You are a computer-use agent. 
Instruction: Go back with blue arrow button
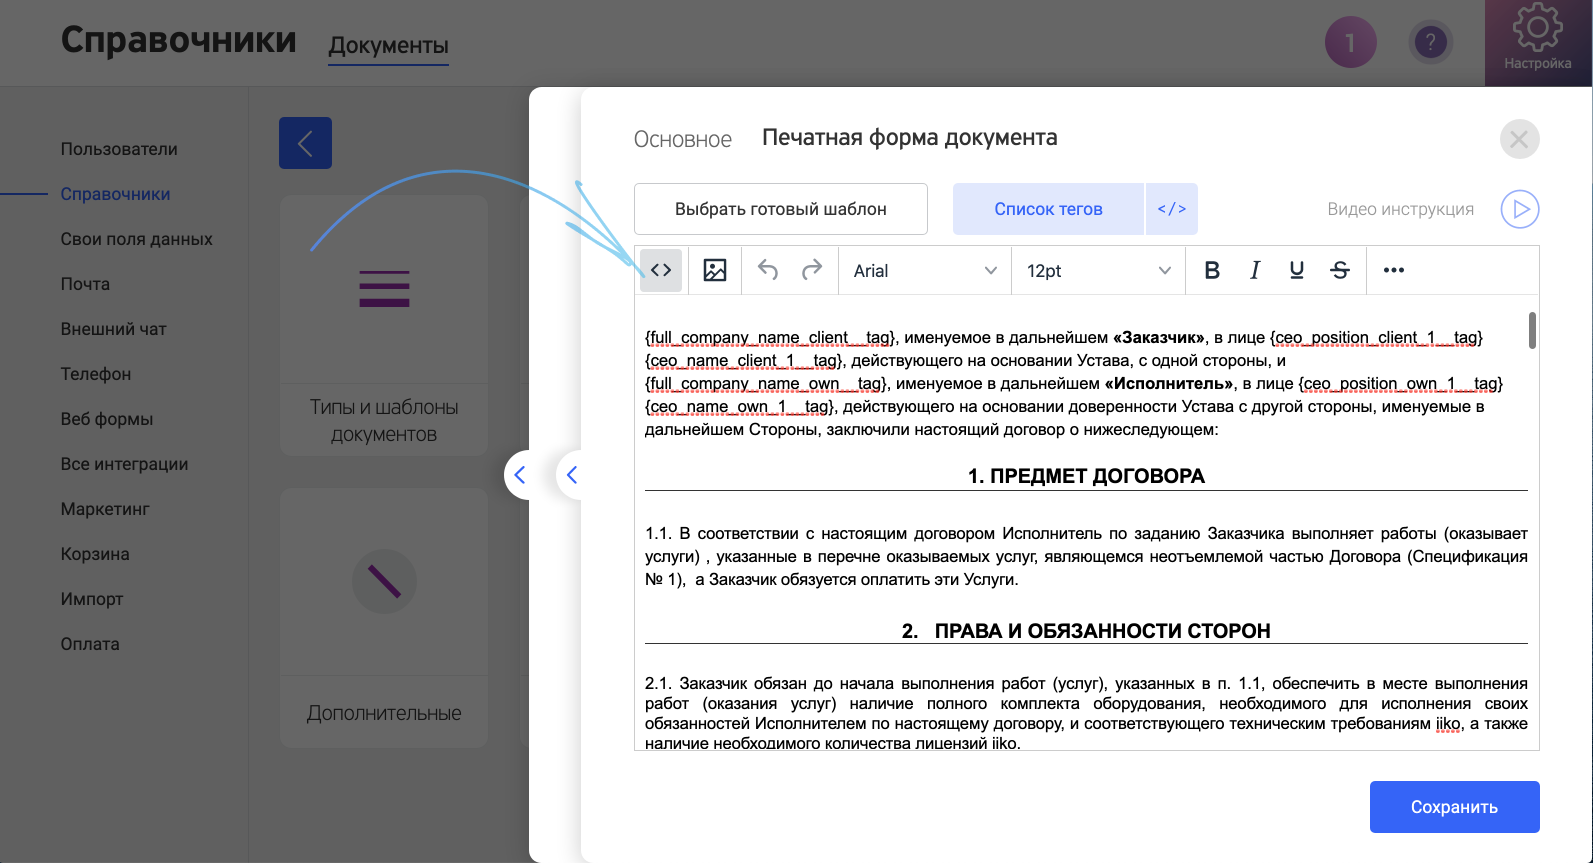[x=305, y=143]
